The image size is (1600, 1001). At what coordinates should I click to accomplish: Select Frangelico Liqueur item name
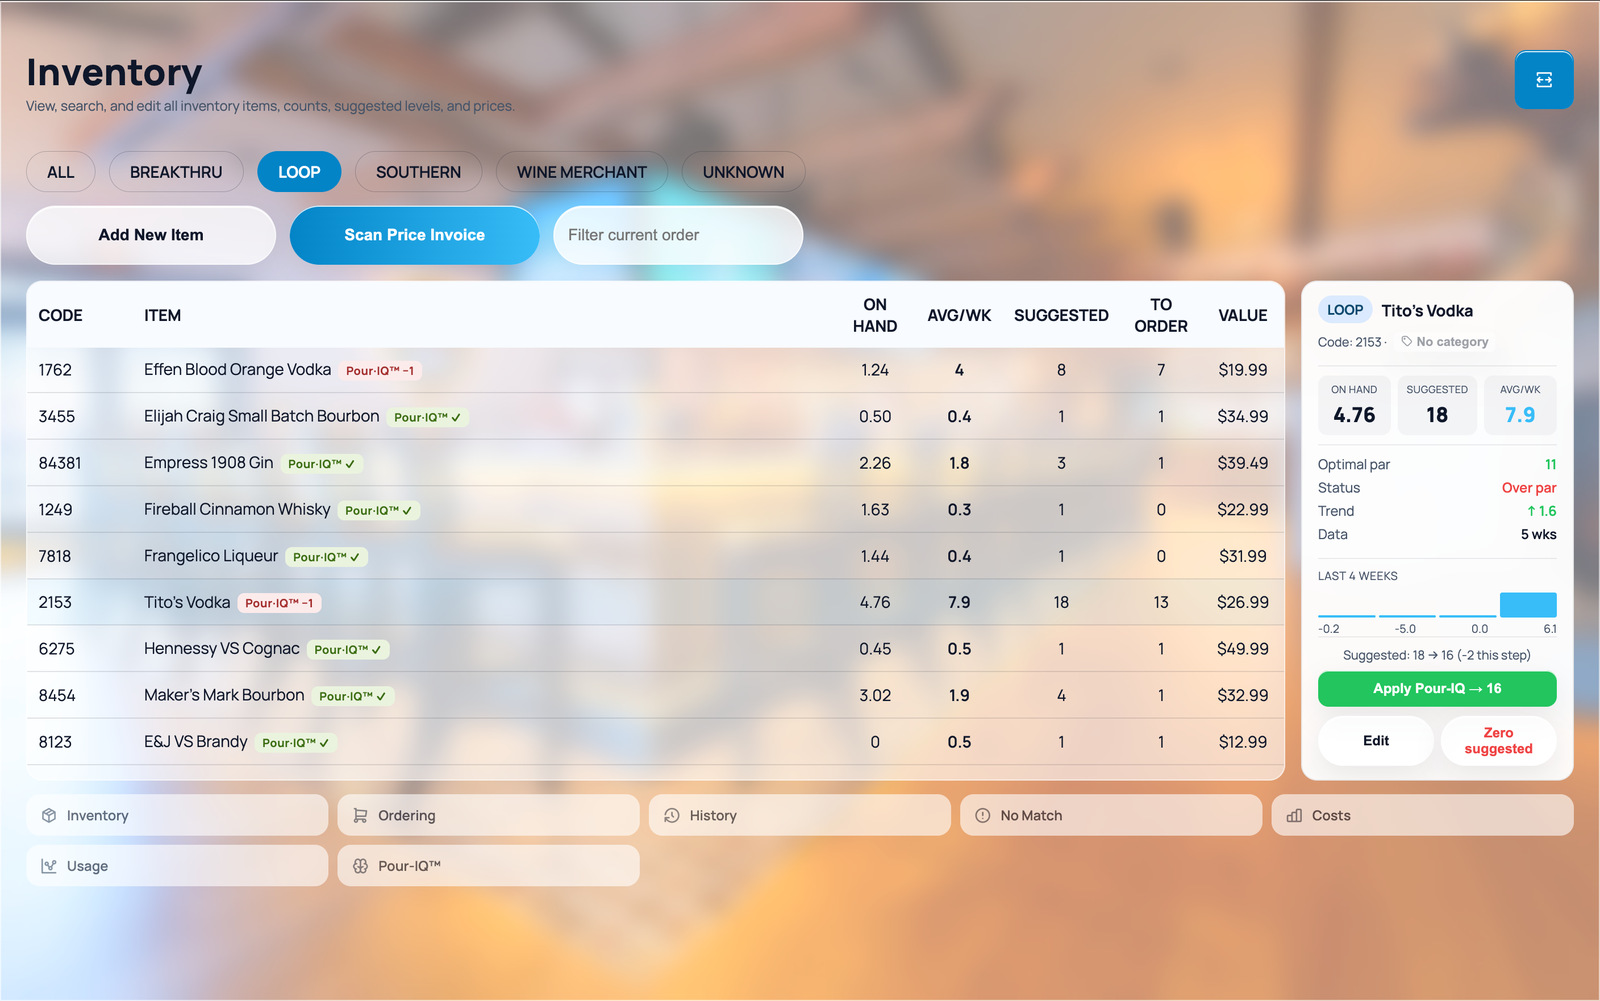(211, 556)
